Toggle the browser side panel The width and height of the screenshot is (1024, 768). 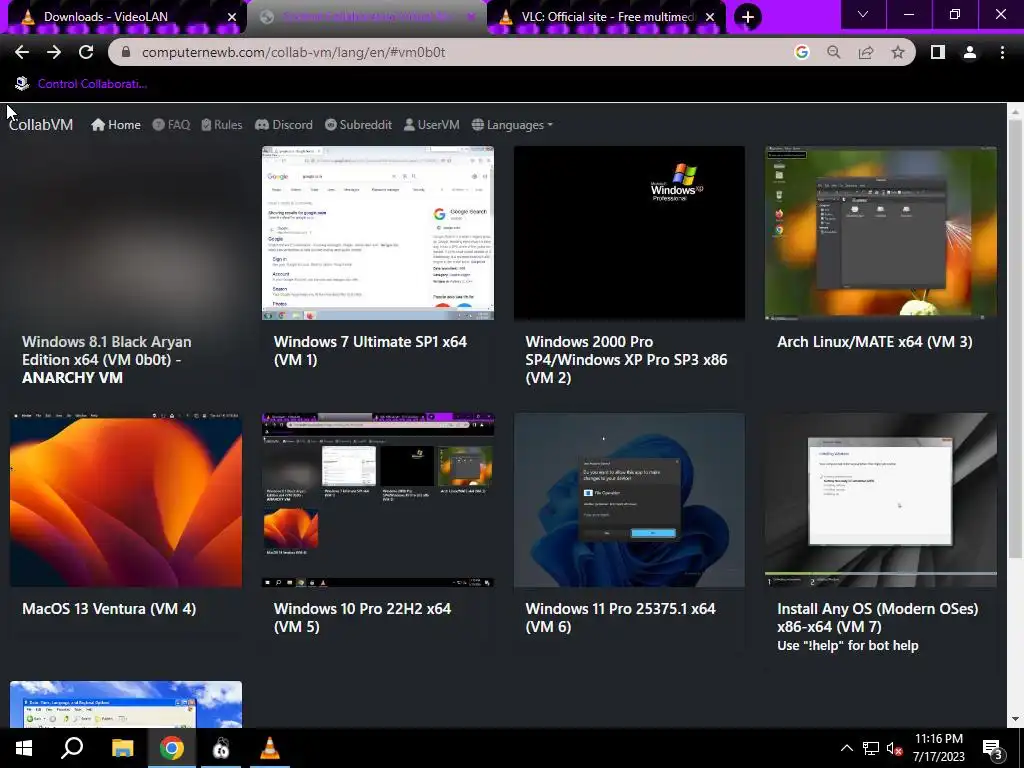point(938,52)
